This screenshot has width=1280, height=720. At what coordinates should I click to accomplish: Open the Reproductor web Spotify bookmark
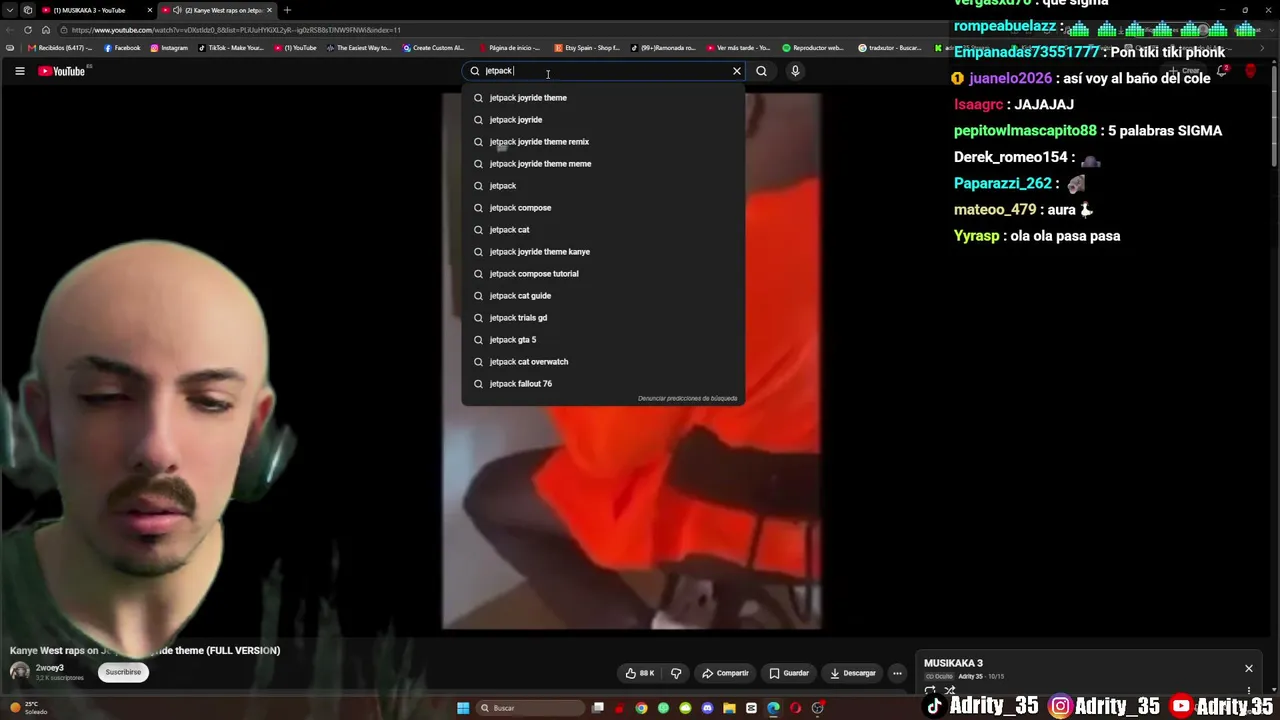(x=814, y=48)
